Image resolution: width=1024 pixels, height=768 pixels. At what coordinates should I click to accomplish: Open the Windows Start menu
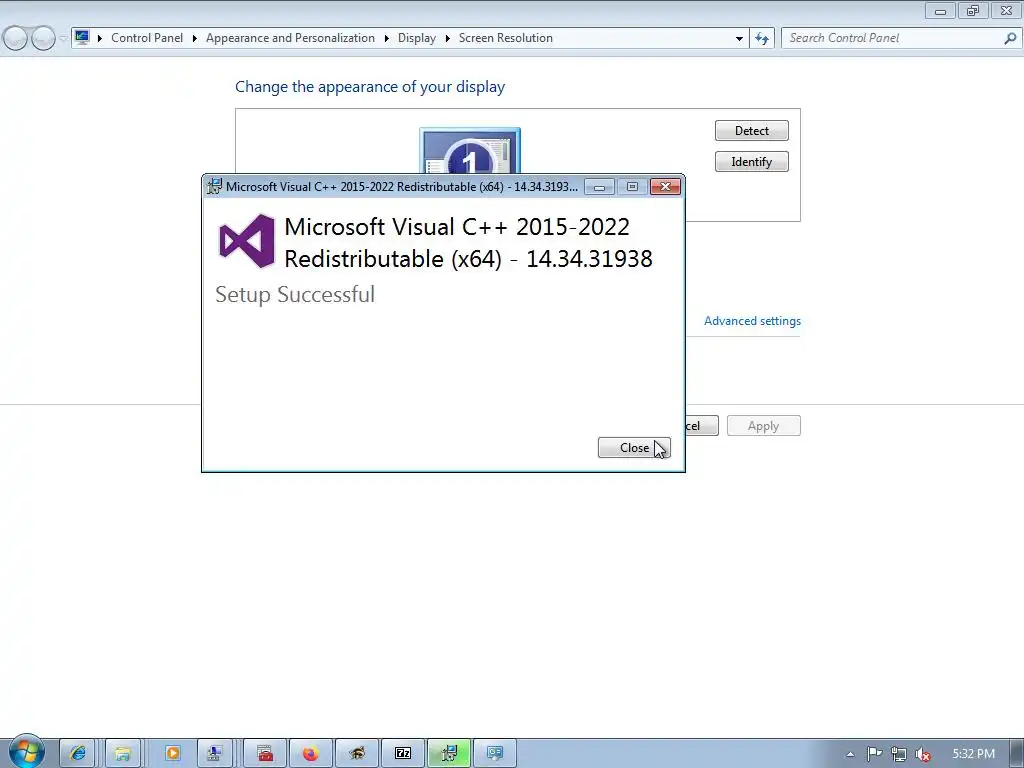tap(27, 752)
